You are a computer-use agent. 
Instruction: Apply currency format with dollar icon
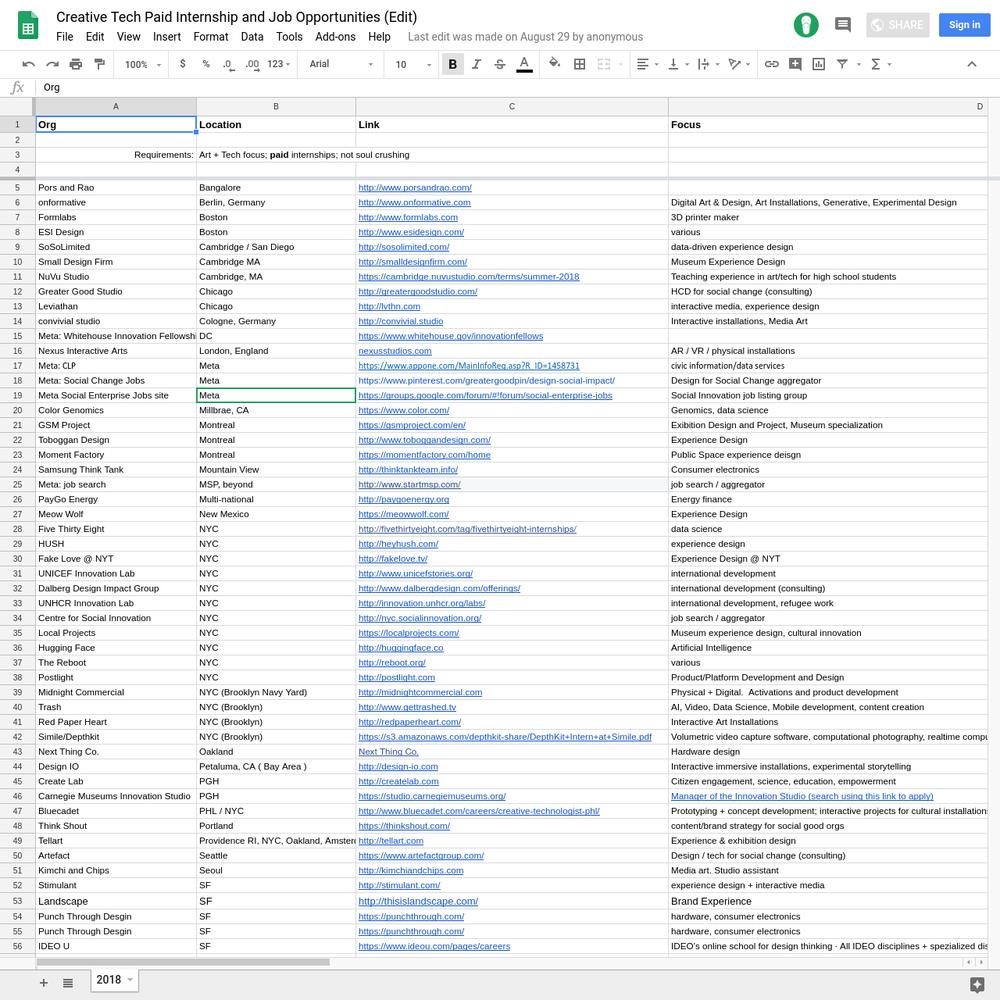coord(183,64)
